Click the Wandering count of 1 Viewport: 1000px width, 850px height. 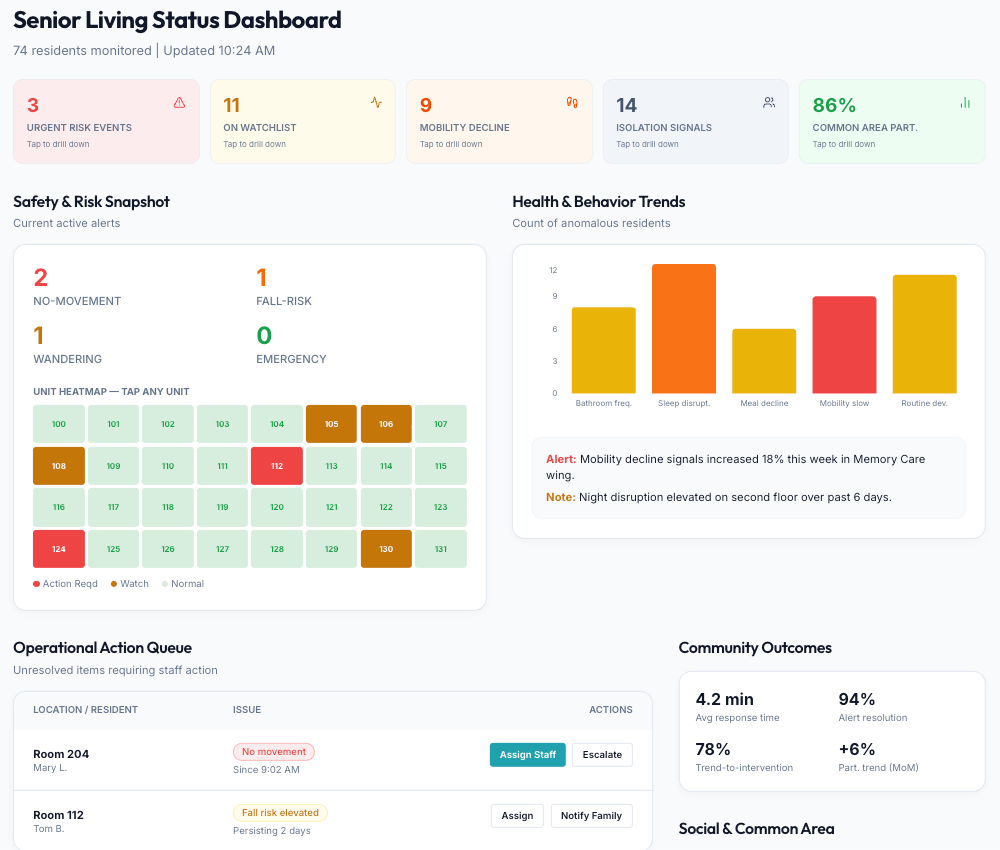pyautogui.click(x=38, y=335)
